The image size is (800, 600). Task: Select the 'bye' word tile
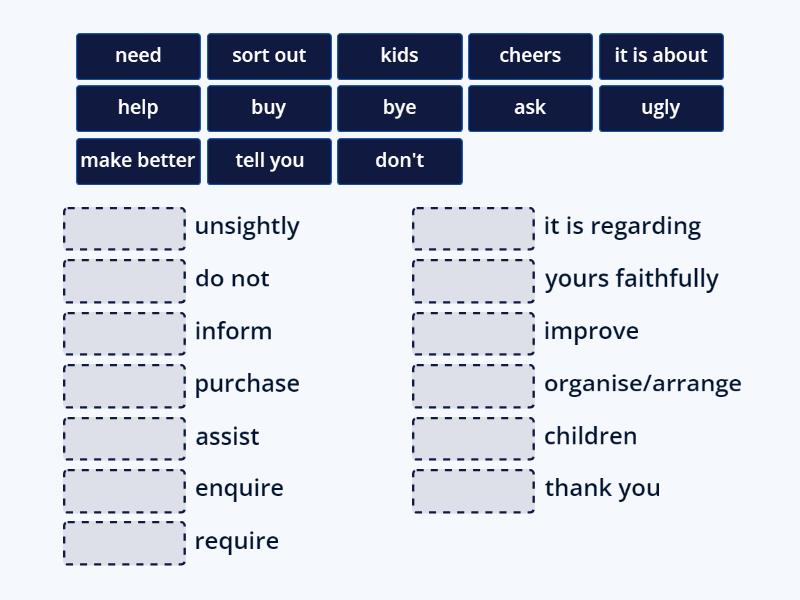click(x=400, y=108)
